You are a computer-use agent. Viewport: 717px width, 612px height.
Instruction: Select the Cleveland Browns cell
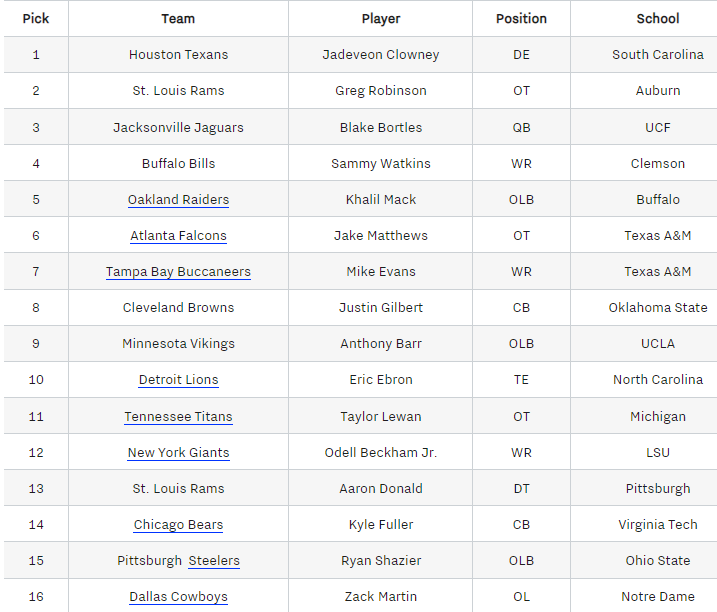click(x=178, y=307)
